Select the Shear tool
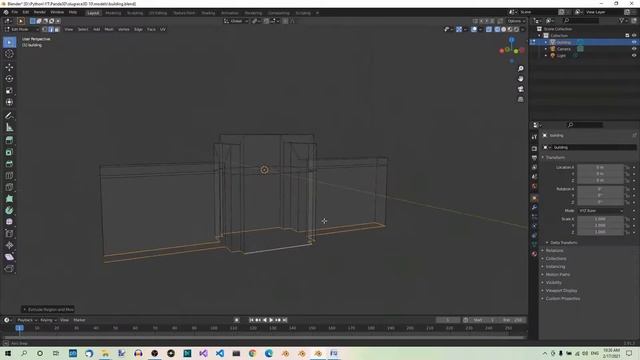640x360 pixels. point(9,257)
